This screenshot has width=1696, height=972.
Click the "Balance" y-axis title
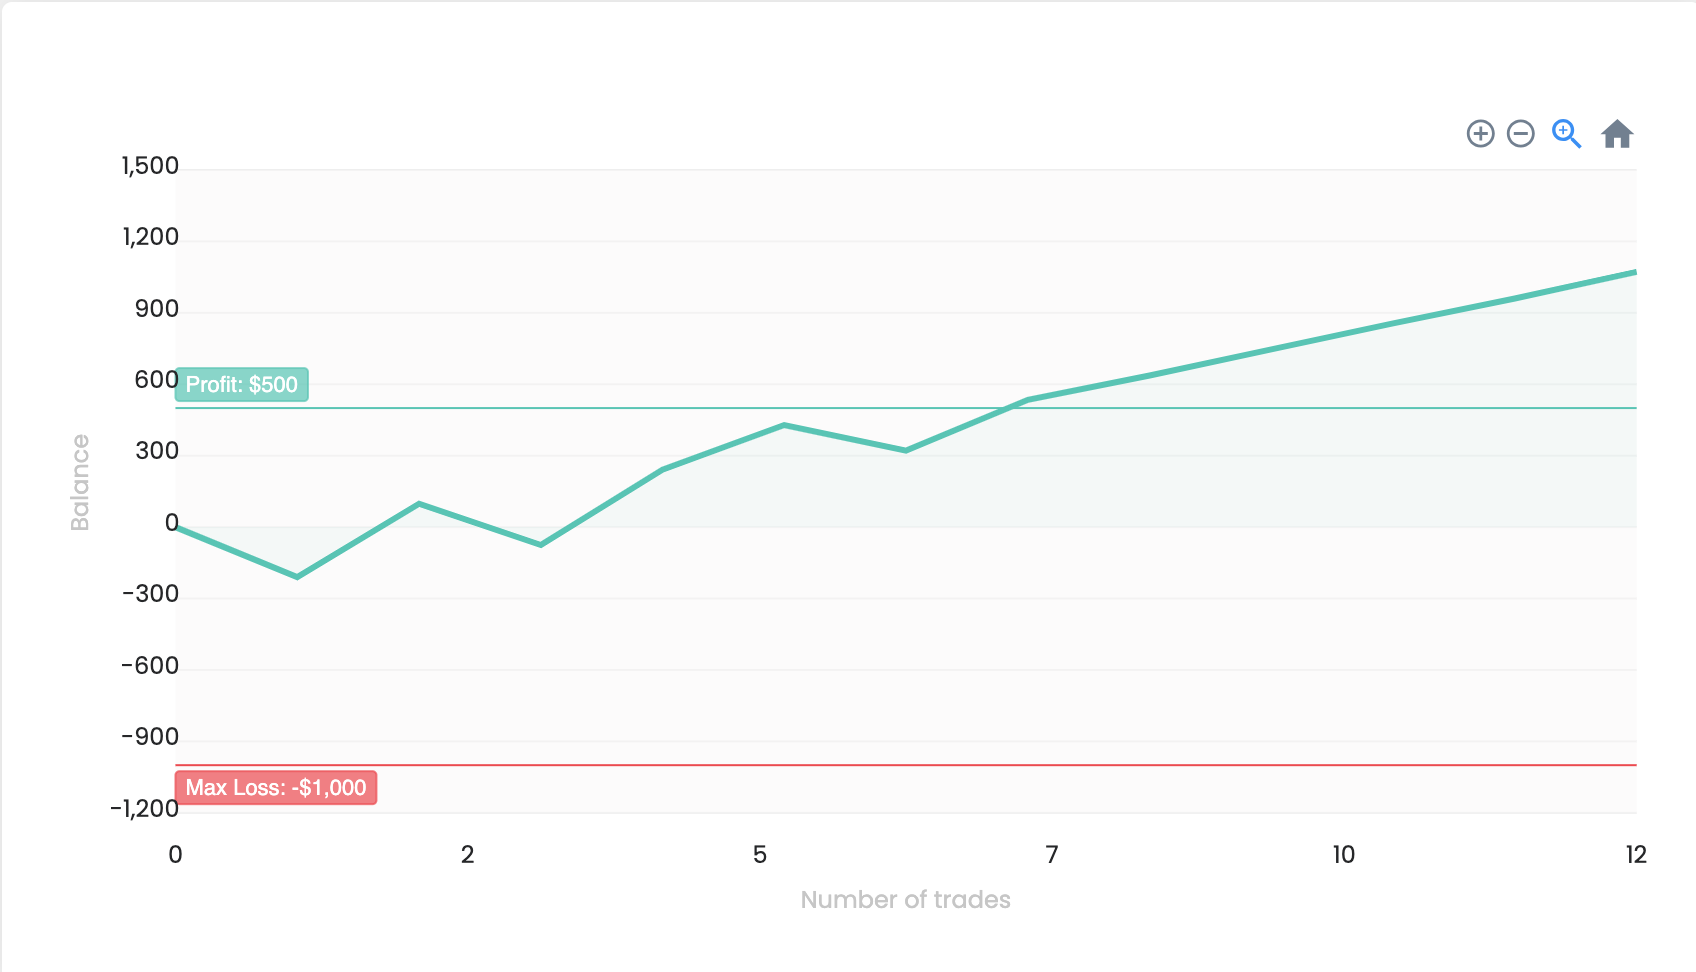click(x=80, y=482)
